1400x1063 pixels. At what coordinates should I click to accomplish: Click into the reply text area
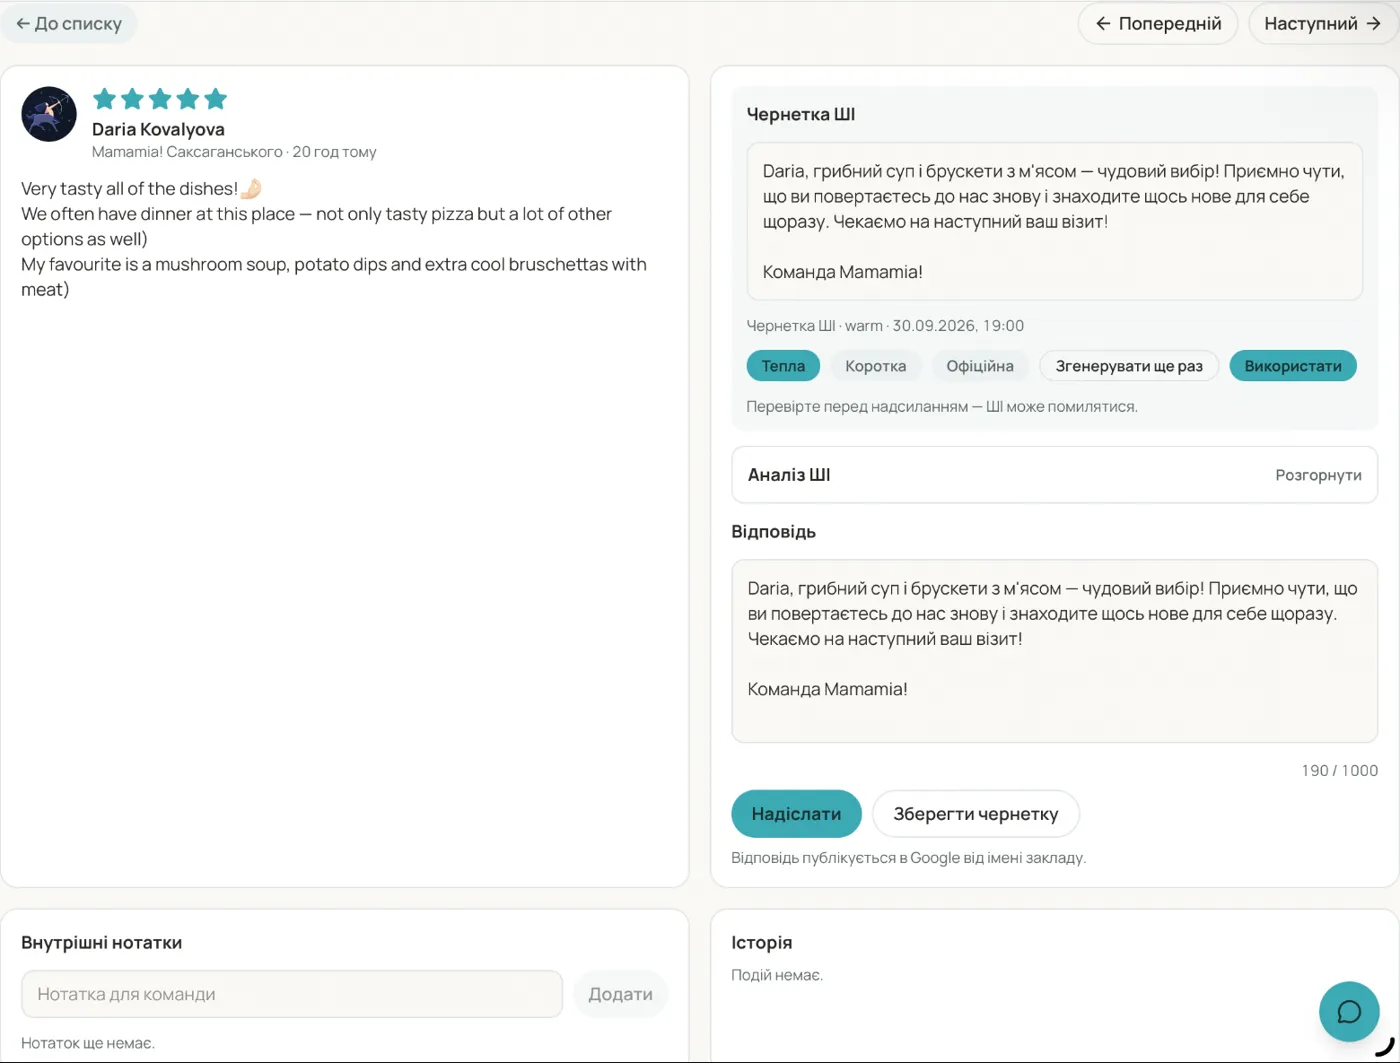pos(1055,651)
